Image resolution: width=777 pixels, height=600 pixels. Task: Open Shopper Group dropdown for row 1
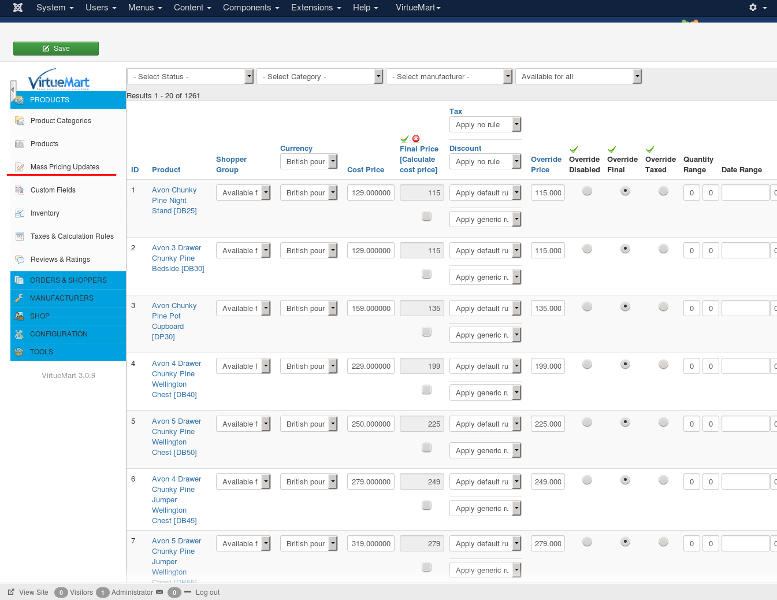tap(243, 193)
